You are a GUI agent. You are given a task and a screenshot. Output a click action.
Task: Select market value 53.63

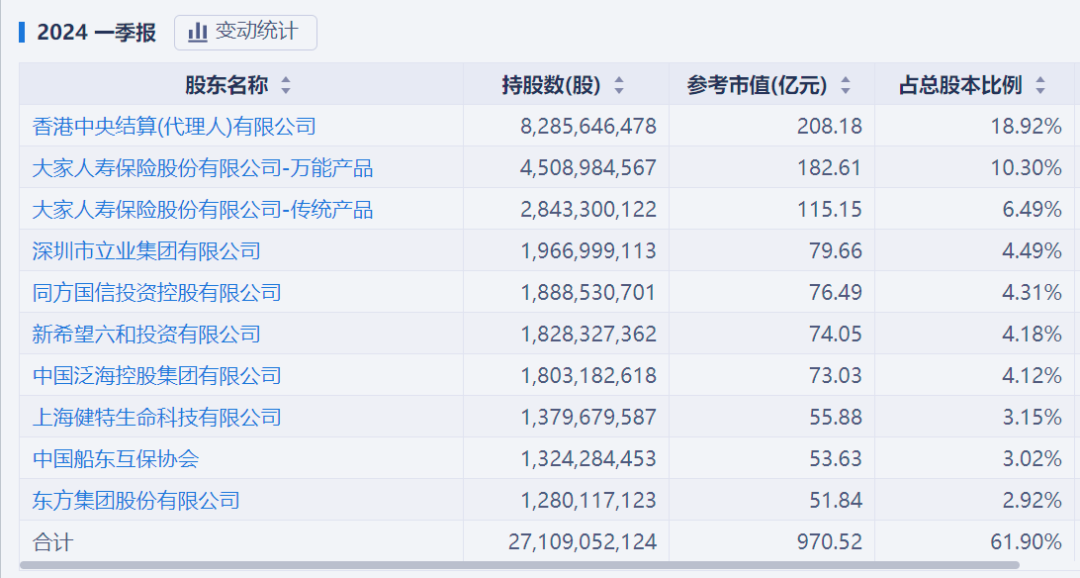835,459
